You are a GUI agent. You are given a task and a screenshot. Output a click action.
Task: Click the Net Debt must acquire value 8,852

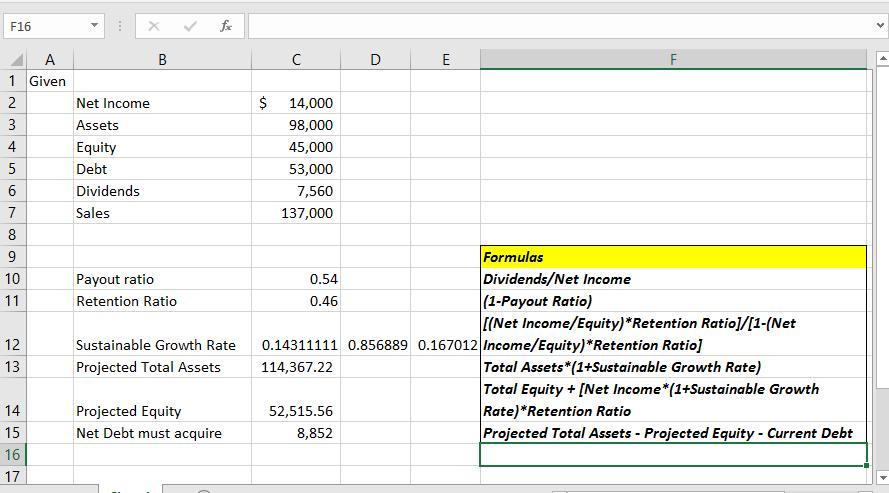pos(296,433)
